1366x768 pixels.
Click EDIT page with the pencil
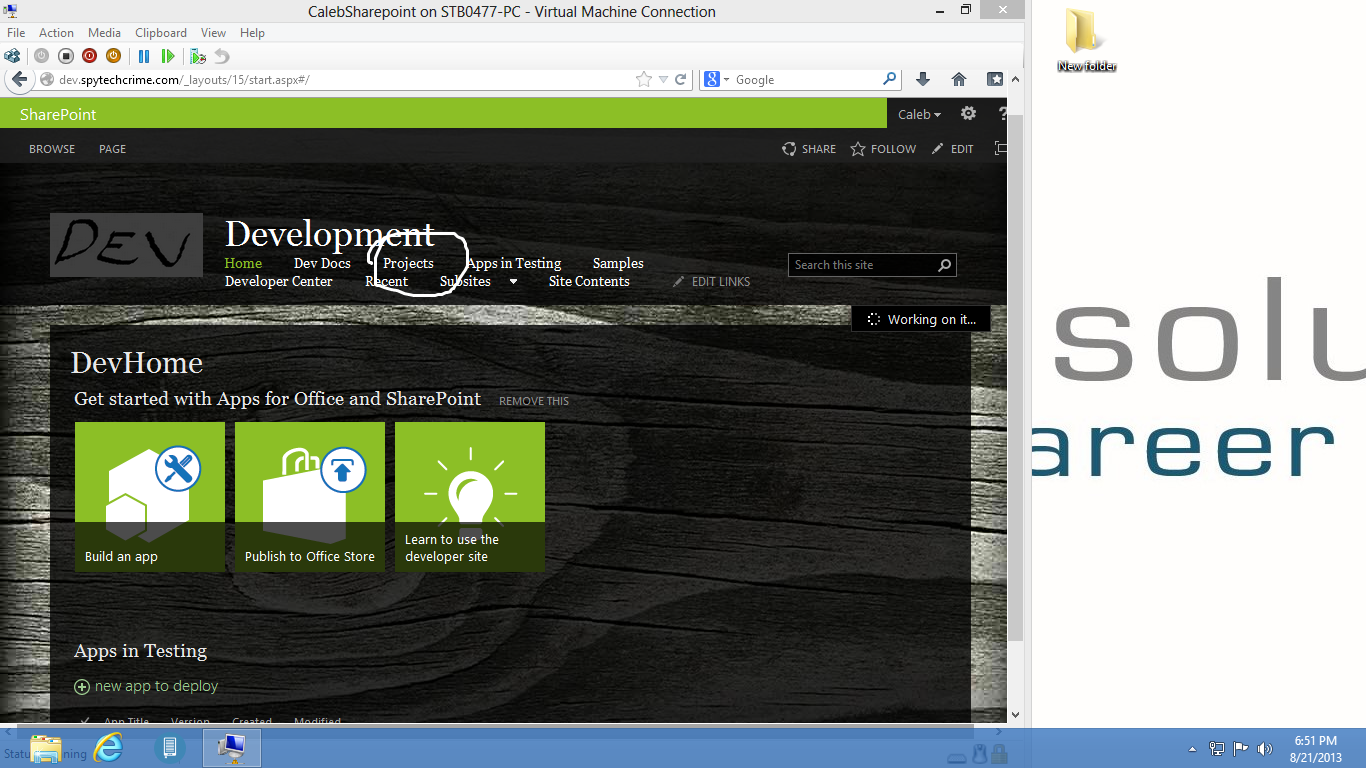pos(952,149)
